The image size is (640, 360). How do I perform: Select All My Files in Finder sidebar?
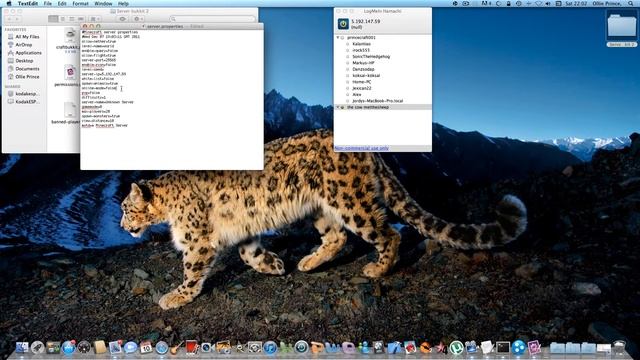click(x=24, y=37)
